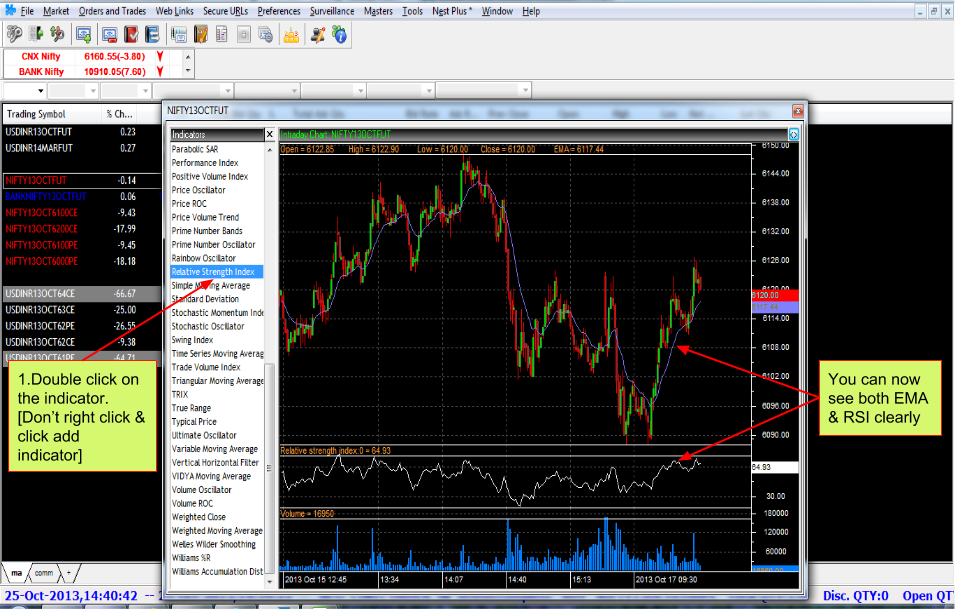Open the red book with checkmark icon
955x609 pixels.
point(131,35)
